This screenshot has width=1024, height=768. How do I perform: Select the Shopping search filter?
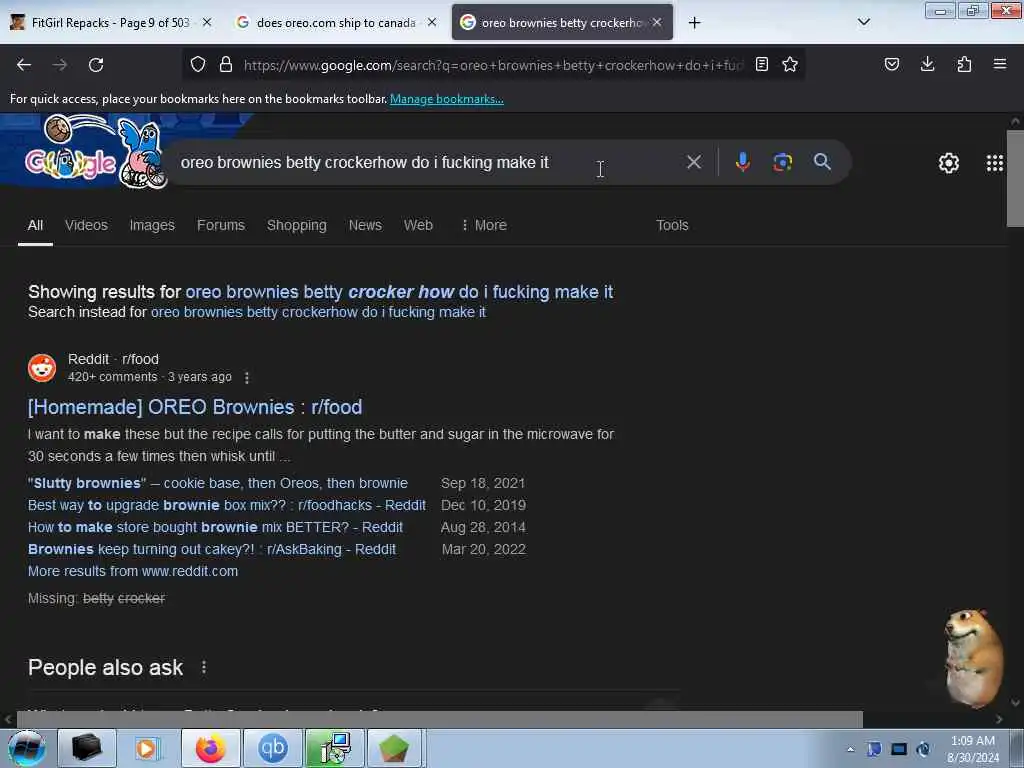296,225
